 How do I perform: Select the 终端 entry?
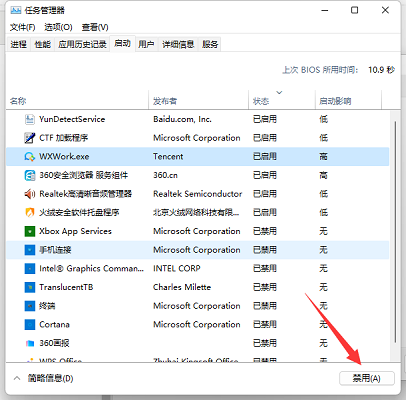pos(47,306)
